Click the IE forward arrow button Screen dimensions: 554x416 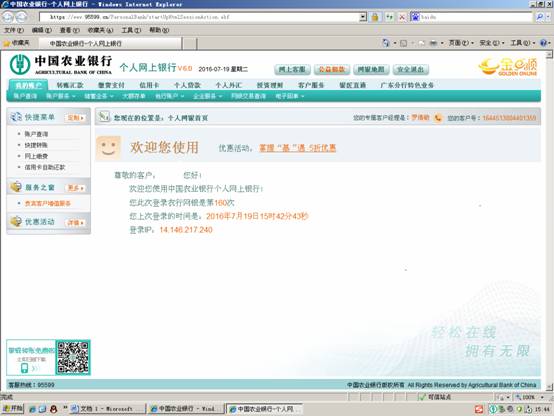(21, 17)
